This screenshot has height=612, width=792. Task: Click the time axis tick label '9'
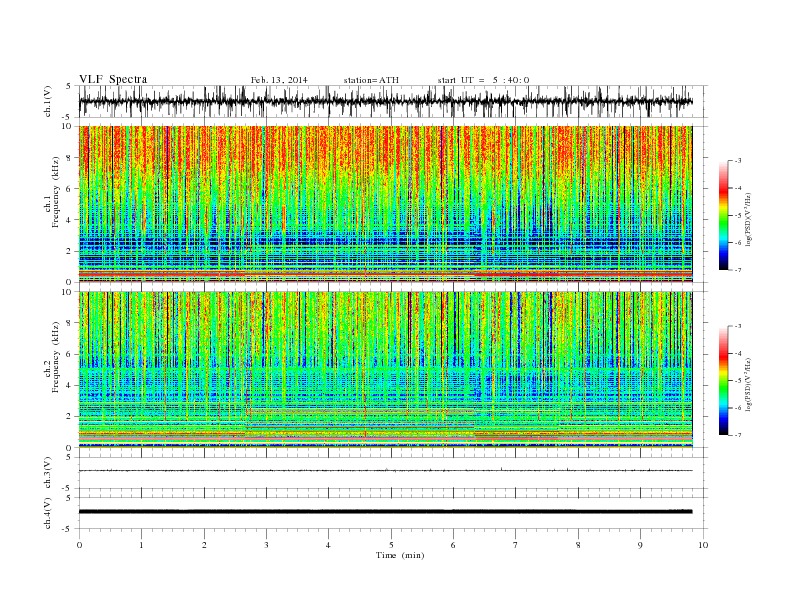640,545
